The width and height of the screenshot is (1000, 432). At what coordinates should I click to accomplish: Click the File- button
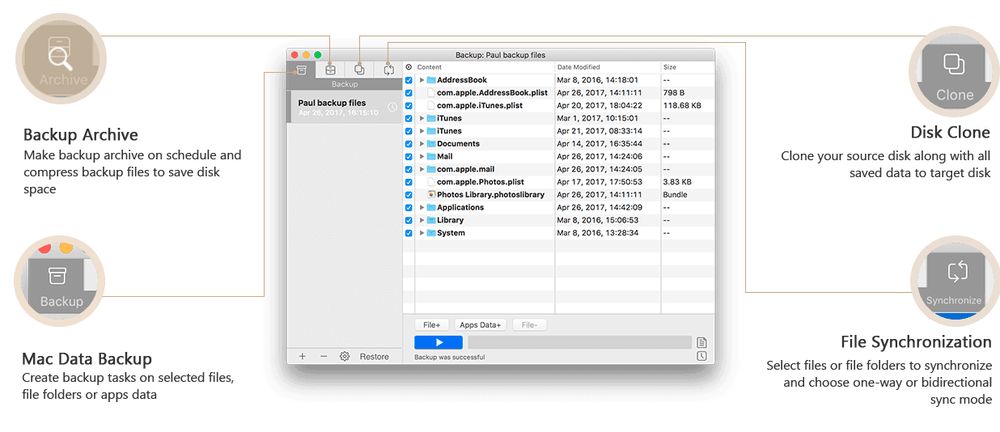(529, 325)
